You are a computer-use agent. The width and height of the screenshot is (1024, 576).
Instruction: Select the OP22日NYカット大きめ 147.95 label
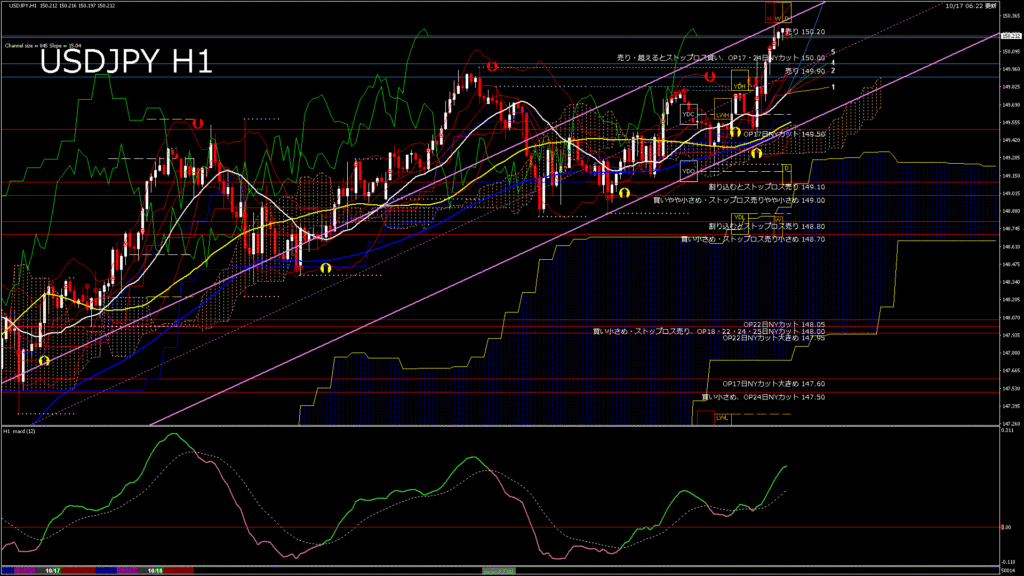click(x=774, y=338)
